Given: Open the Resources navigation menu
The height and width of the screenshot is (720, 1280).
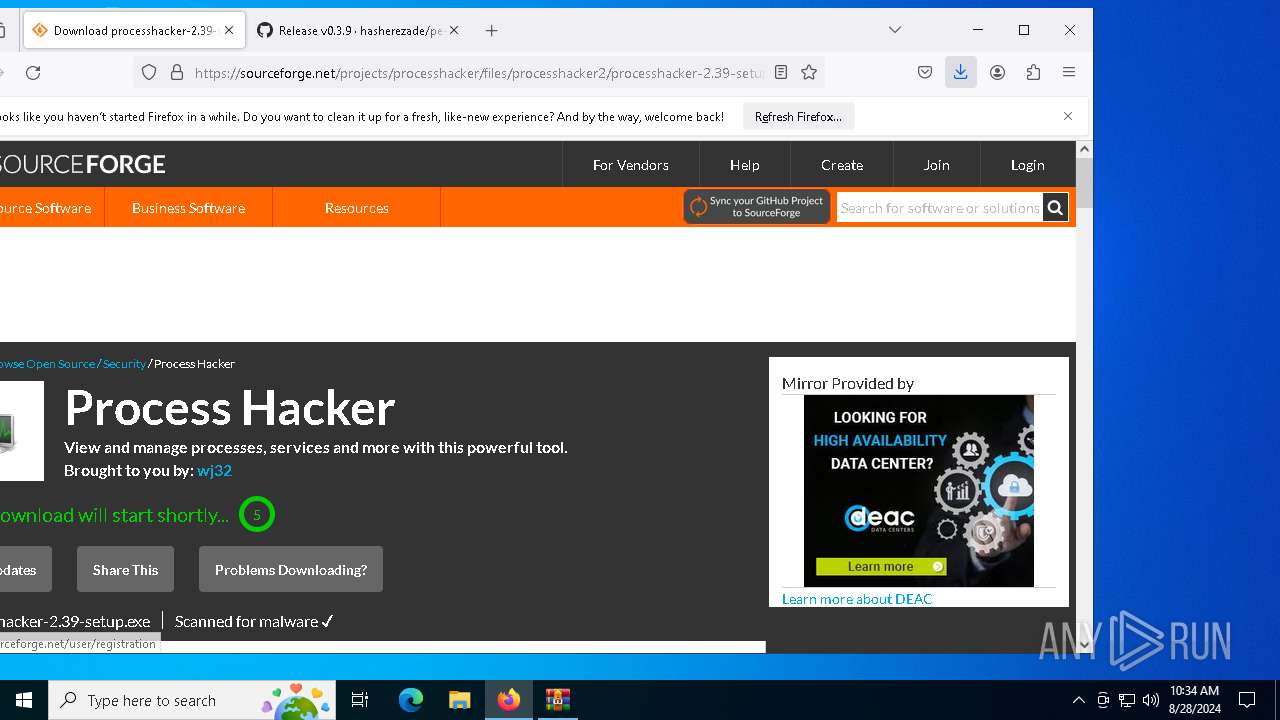Looking at the screenshot, I should [357, 208].
